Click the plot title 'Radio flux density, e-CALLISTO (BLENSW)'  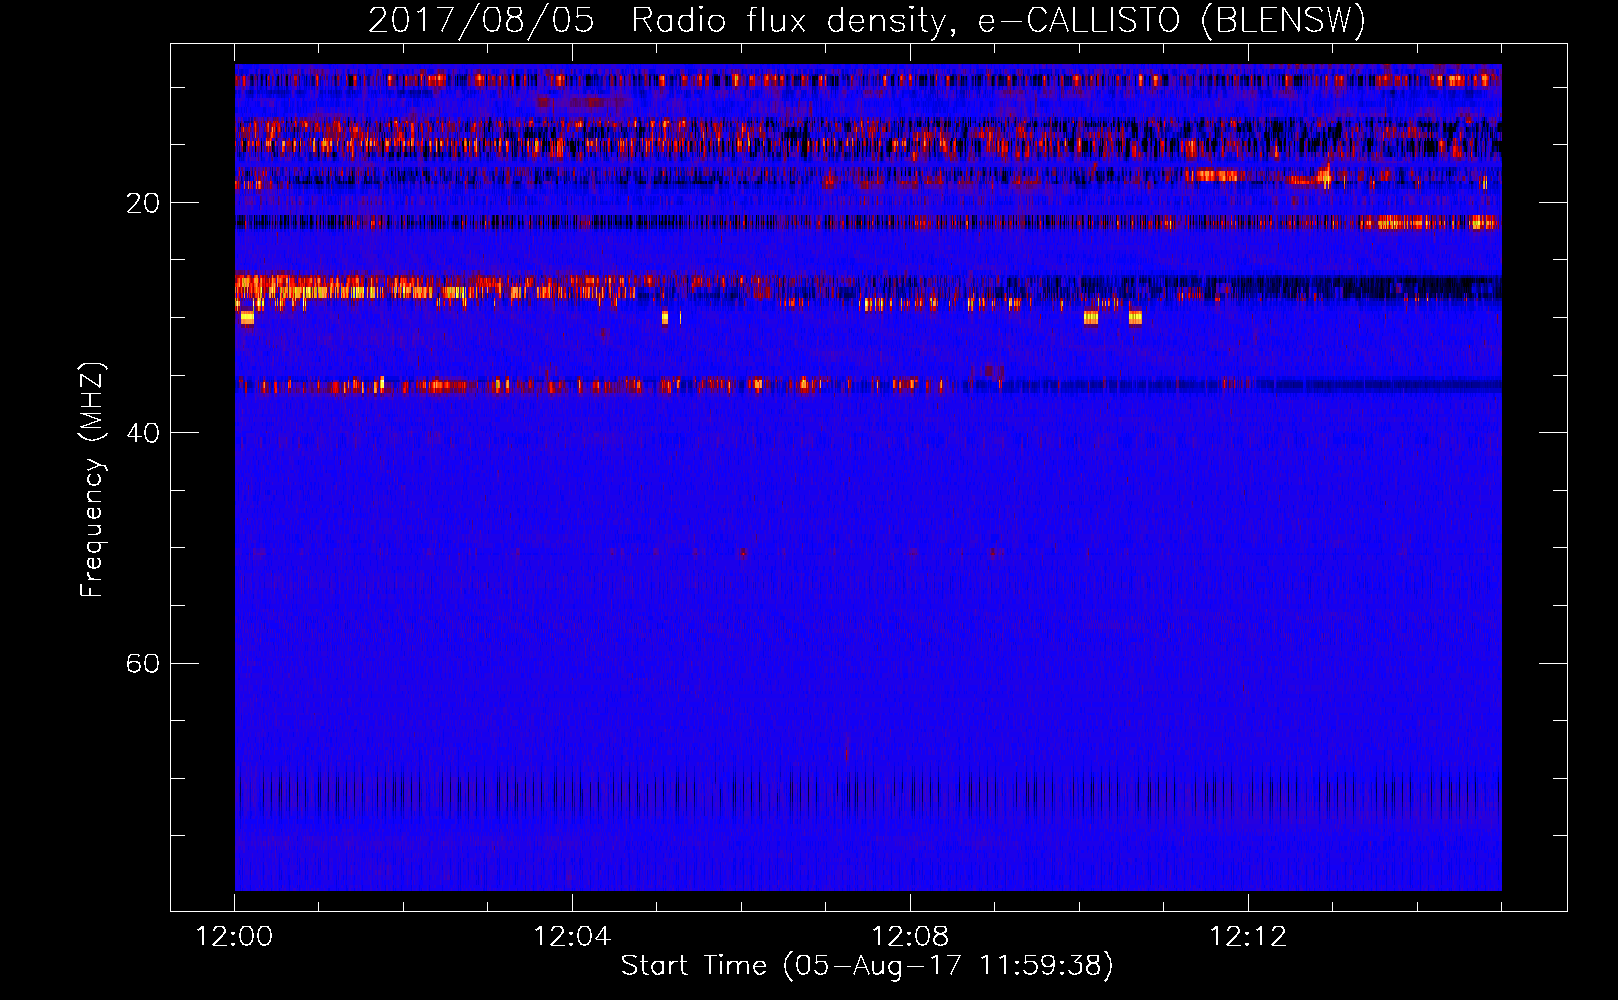point(998,20)
